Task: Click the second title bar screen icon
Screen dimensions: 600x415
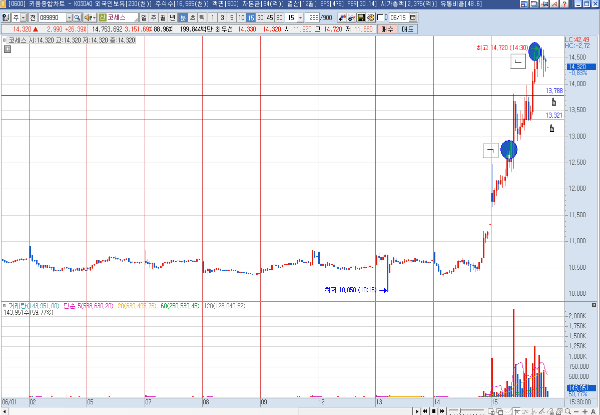Action: click(535, 4)
